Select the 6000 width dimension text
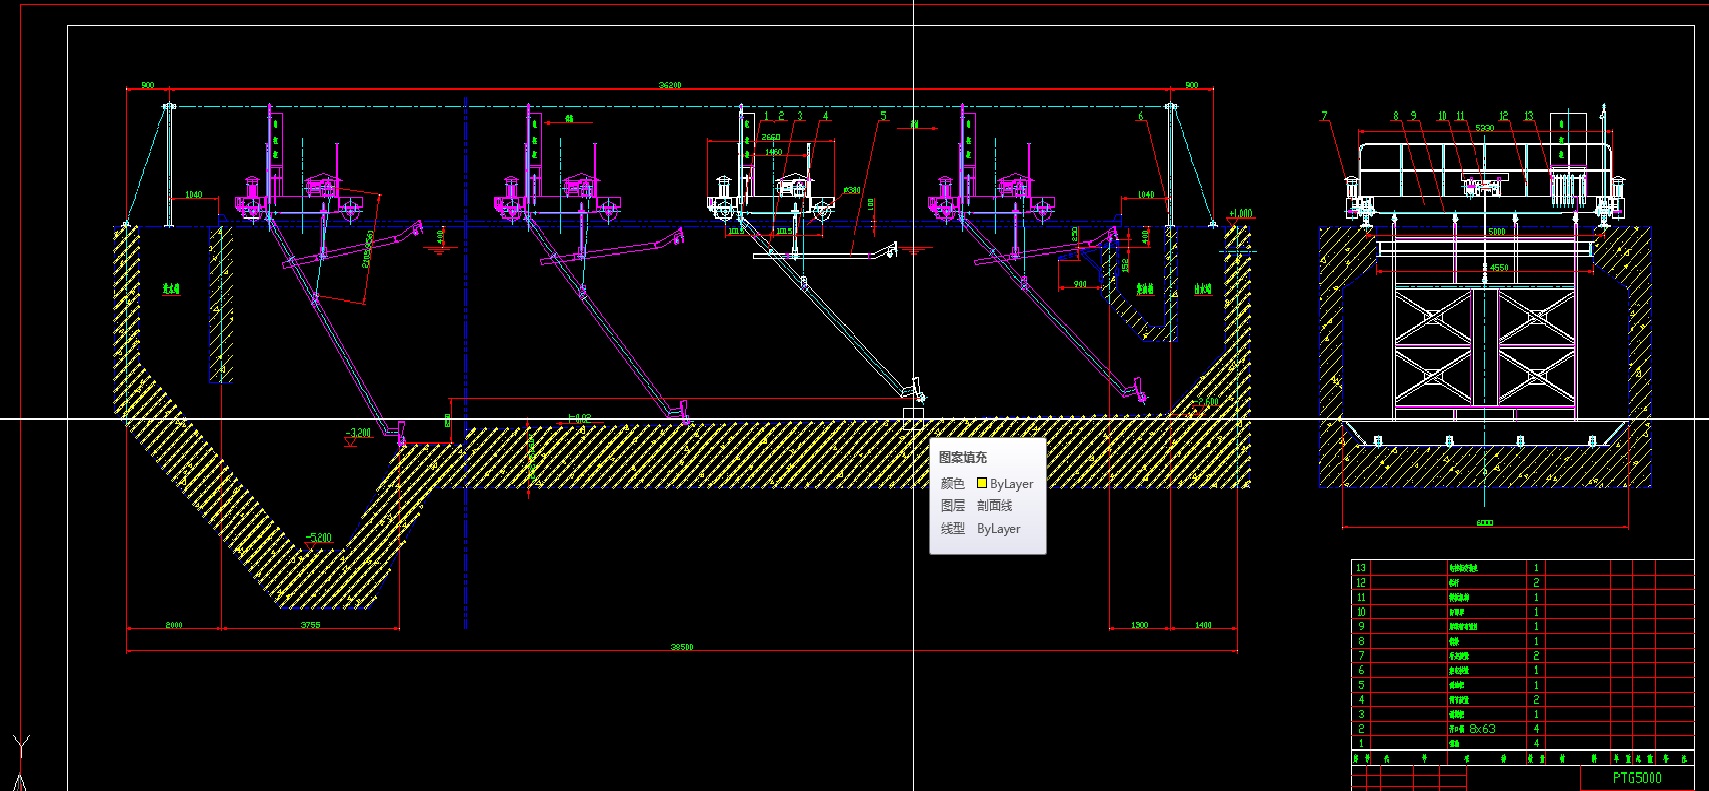Viewport: 1709px width, 791px height. [x=1485, y=523]
